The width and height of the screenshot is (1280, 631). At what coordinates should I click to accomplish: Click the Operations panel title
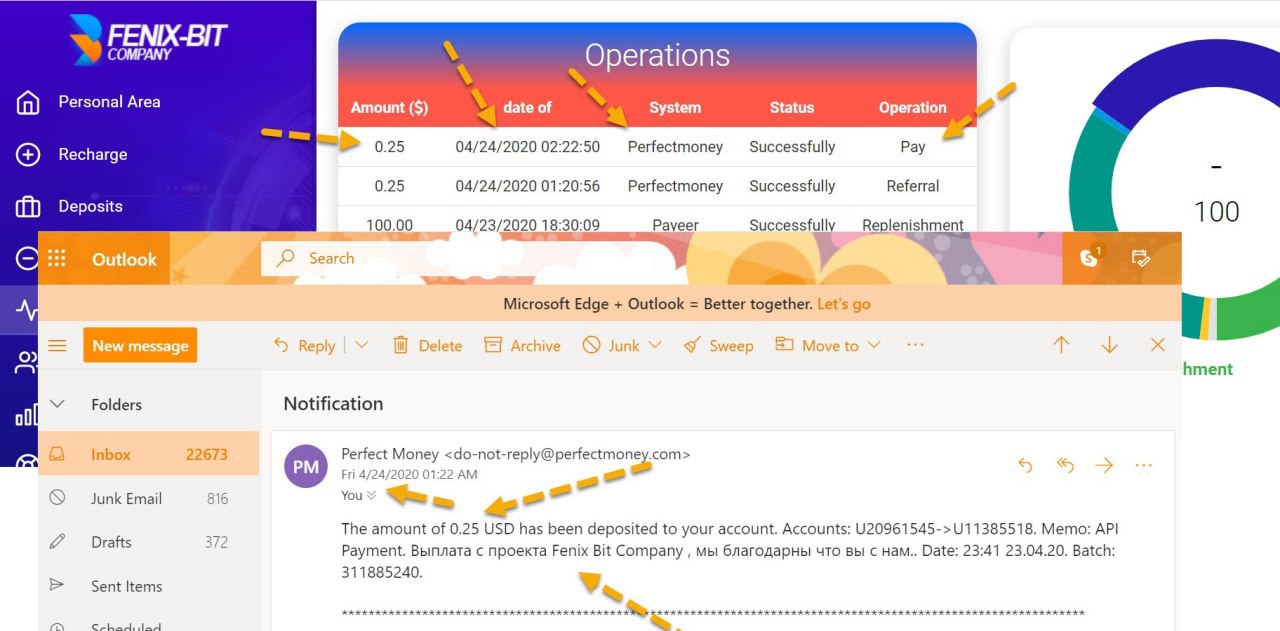pos(657,55)
